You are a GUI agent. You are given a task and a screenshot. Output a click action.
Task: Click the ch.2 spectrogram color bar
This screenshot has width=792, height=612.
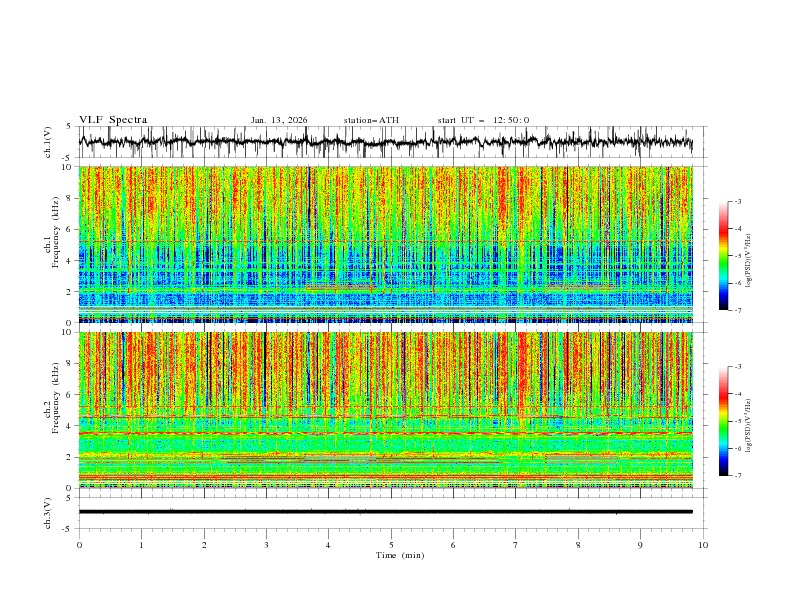pyautogui.click(x=724, y=421)
